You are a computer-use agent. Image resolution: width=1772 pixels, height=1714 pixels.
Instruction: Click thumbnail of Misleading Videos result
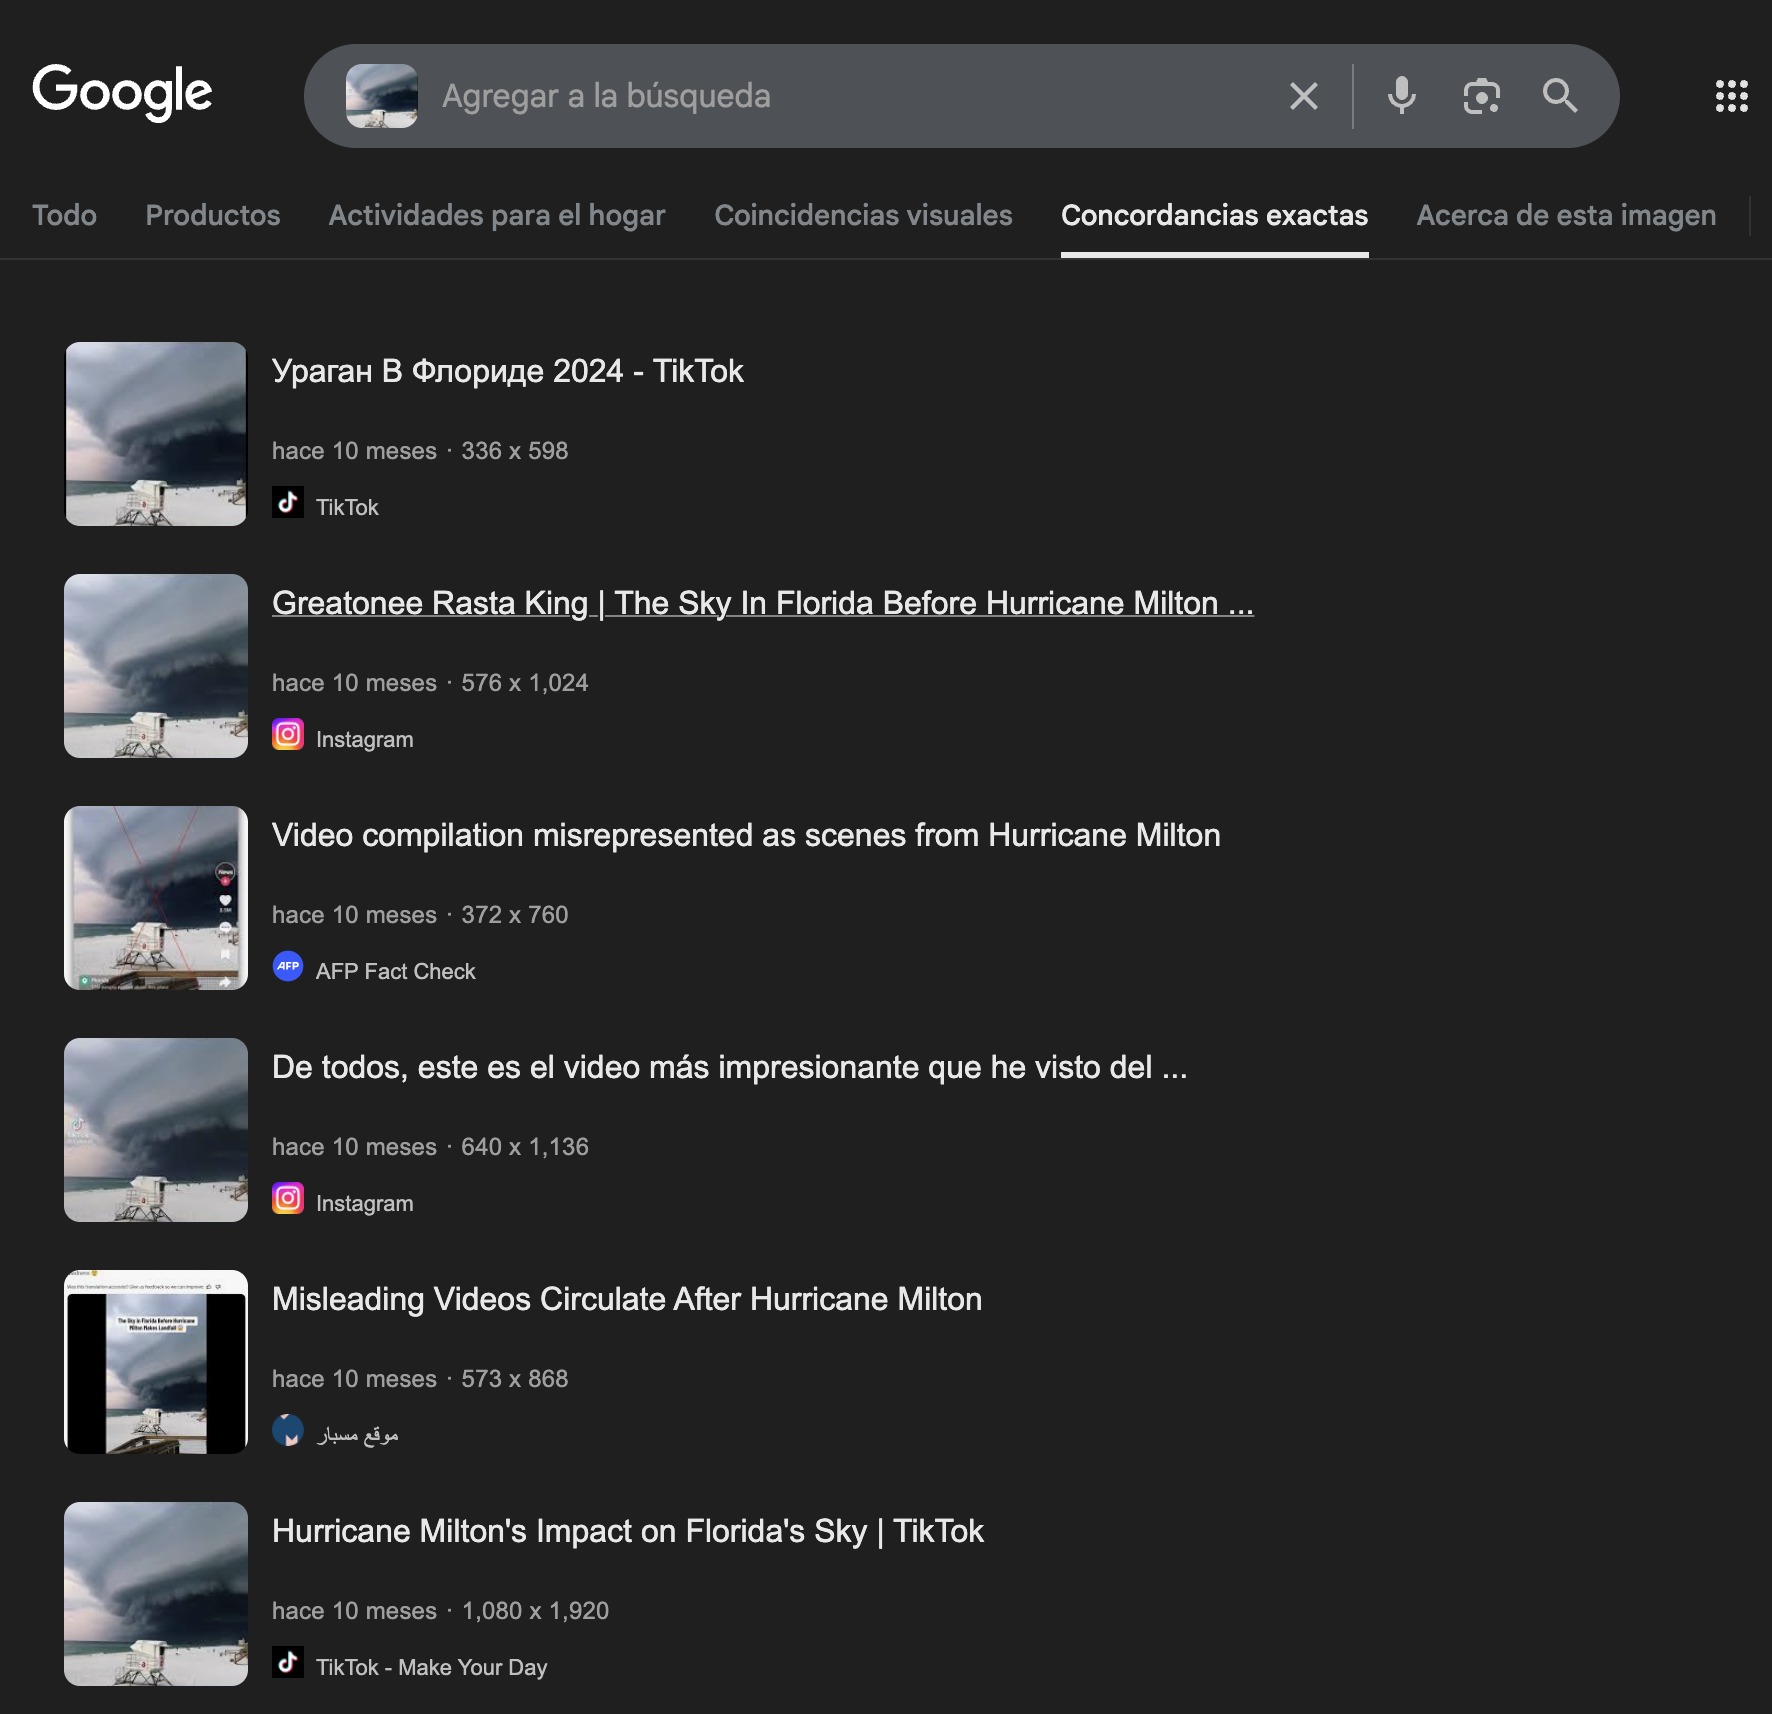156,1362
